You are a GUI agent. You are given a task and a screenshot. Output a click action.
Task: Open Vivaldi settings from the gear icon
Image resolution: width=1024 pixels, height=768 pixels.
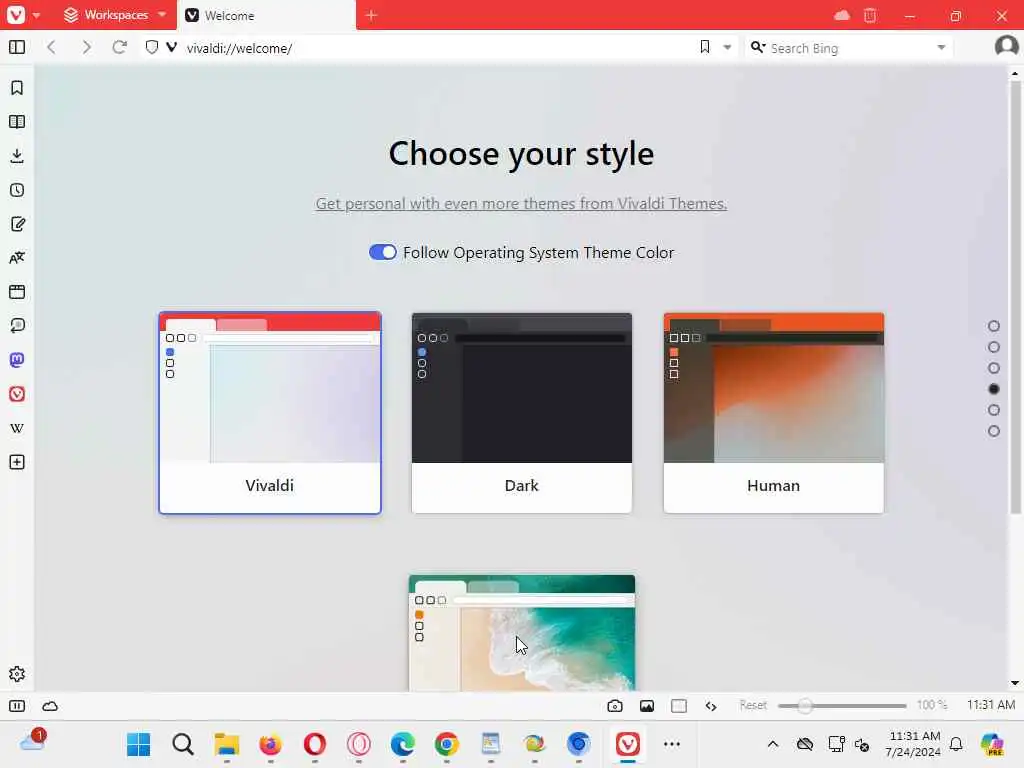[17, 674]
